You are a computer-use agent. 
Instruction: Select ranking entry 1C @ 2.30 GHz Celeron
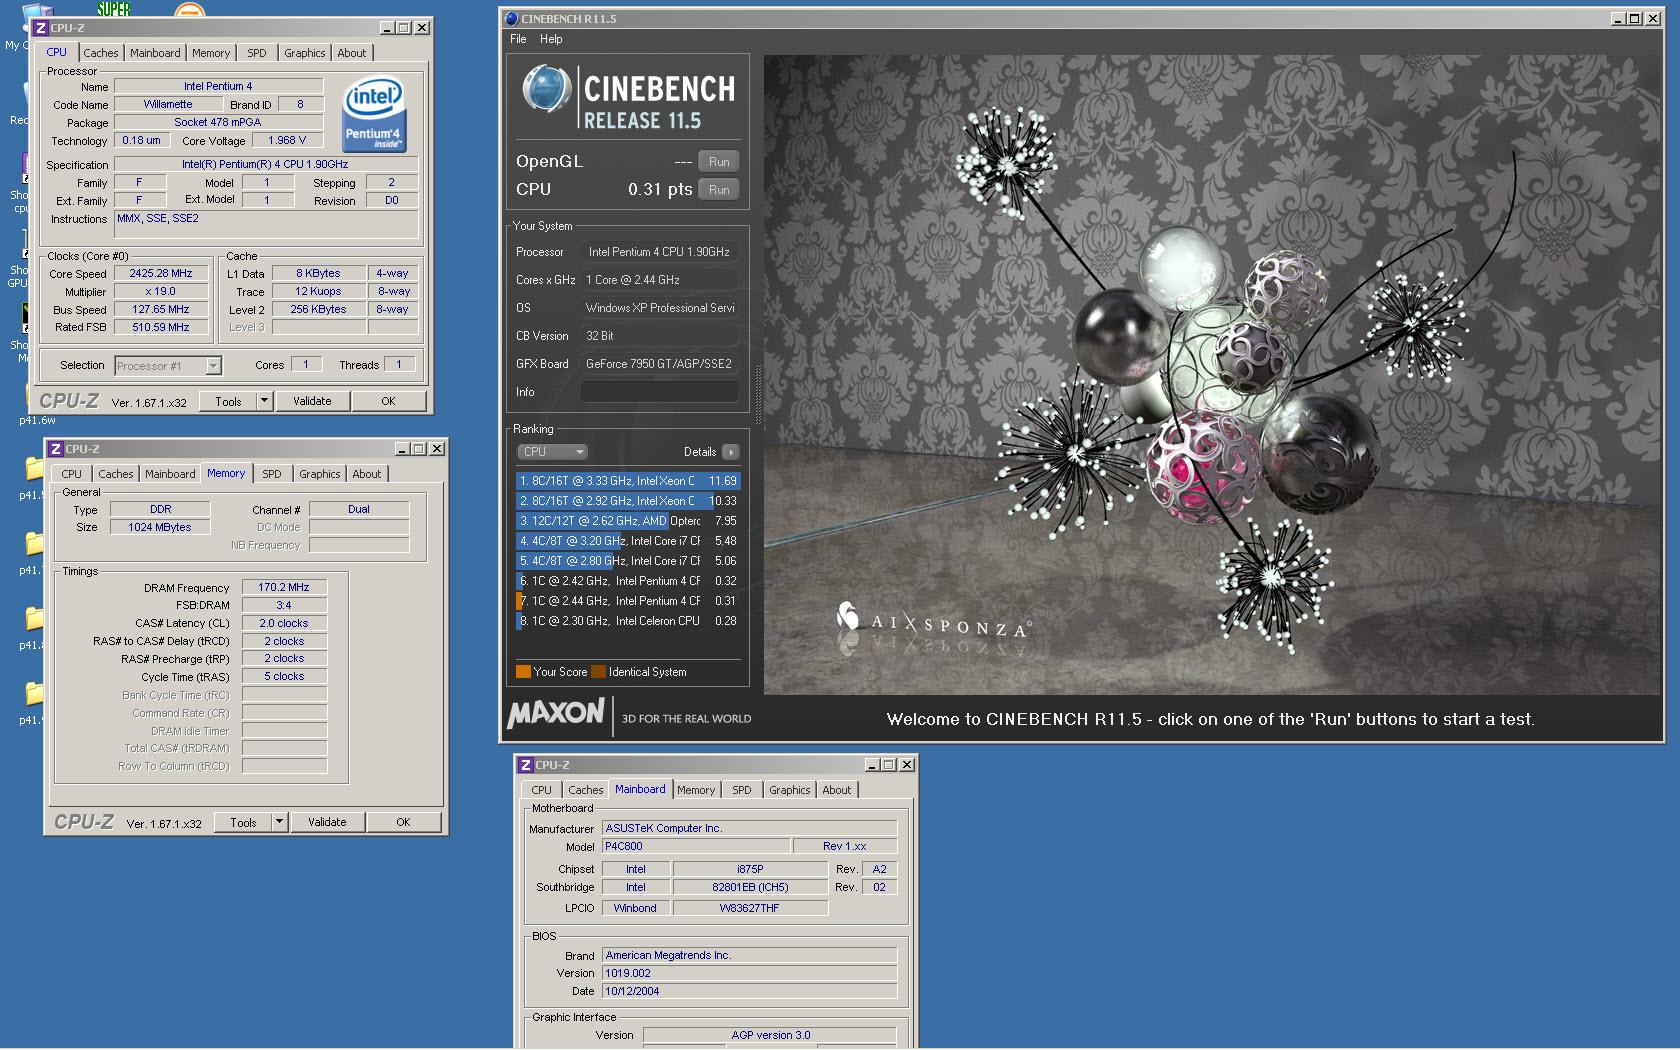(x=628, y=621)
